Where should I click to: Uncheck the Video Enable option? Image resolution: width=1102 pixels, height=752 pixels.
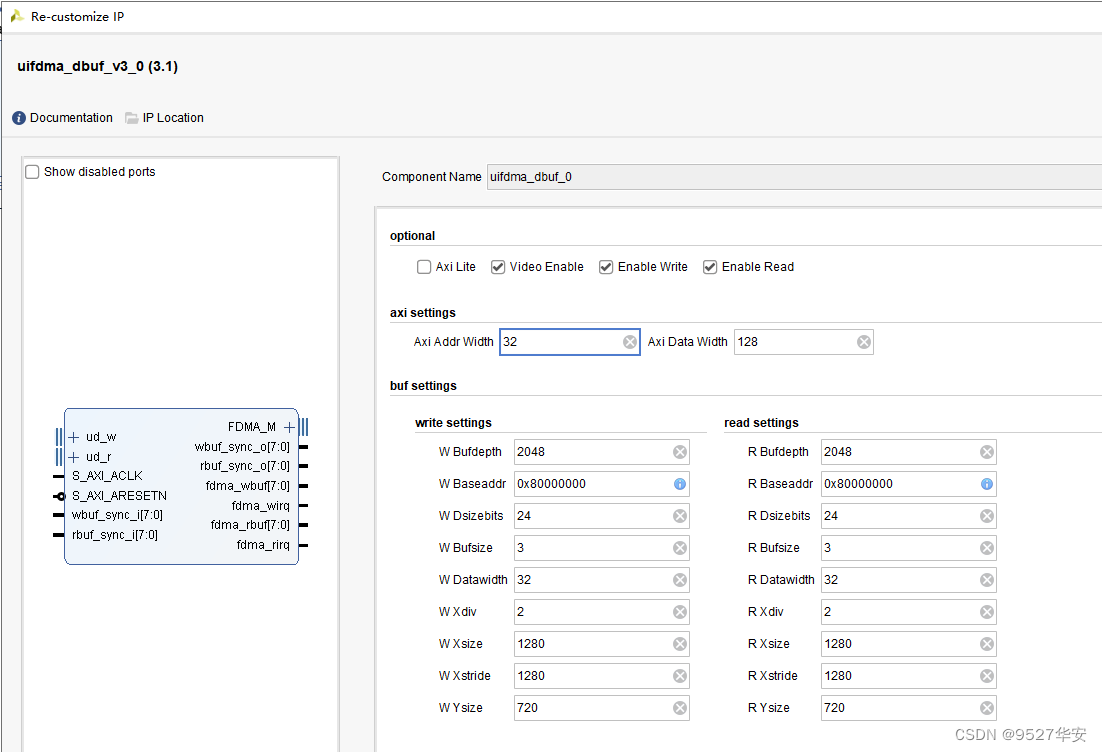click(498, 267)
